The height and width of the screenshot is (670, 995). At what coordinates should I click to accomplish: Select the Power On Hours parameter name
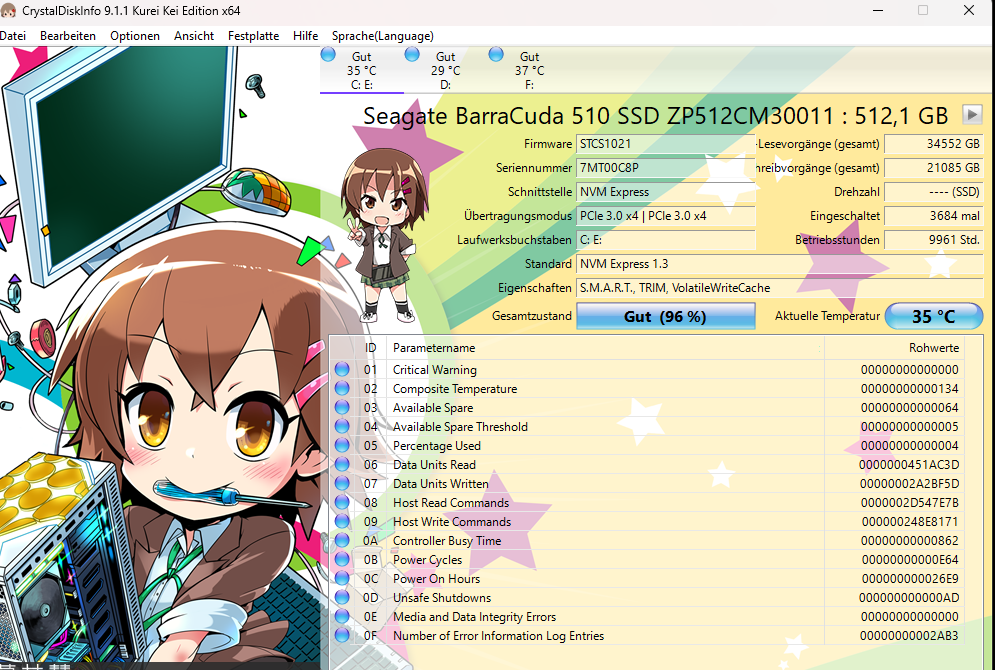click(437, 579)
